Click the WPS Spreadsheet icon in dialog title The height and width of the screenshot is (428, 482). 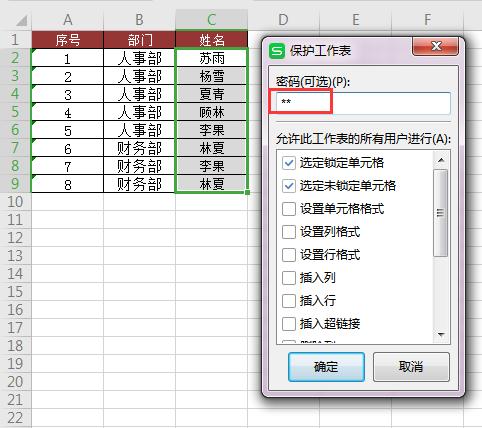[x=277, y=51]
